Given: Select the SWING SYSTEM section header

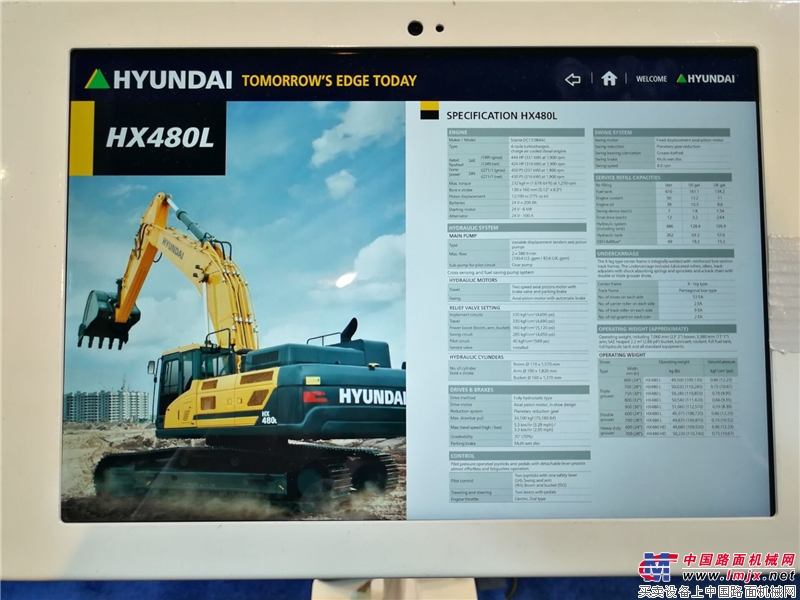Looking at the screenshot, I should [662, 133].
